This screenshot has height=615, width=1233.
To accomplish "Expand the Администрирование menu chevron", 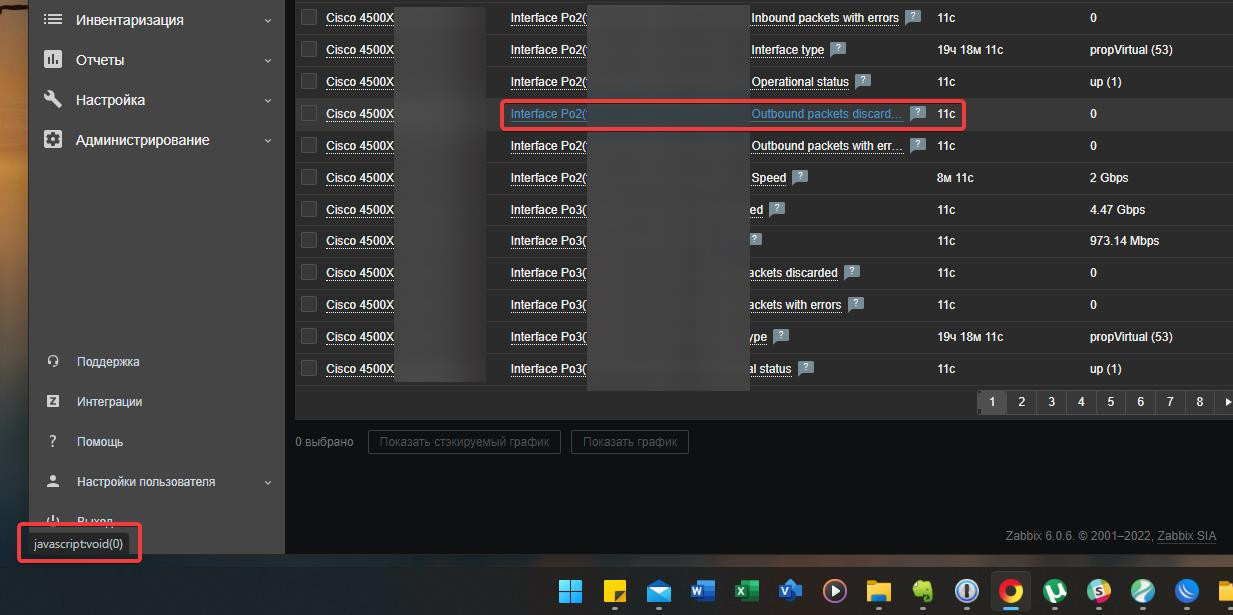I will click(268, 140).
